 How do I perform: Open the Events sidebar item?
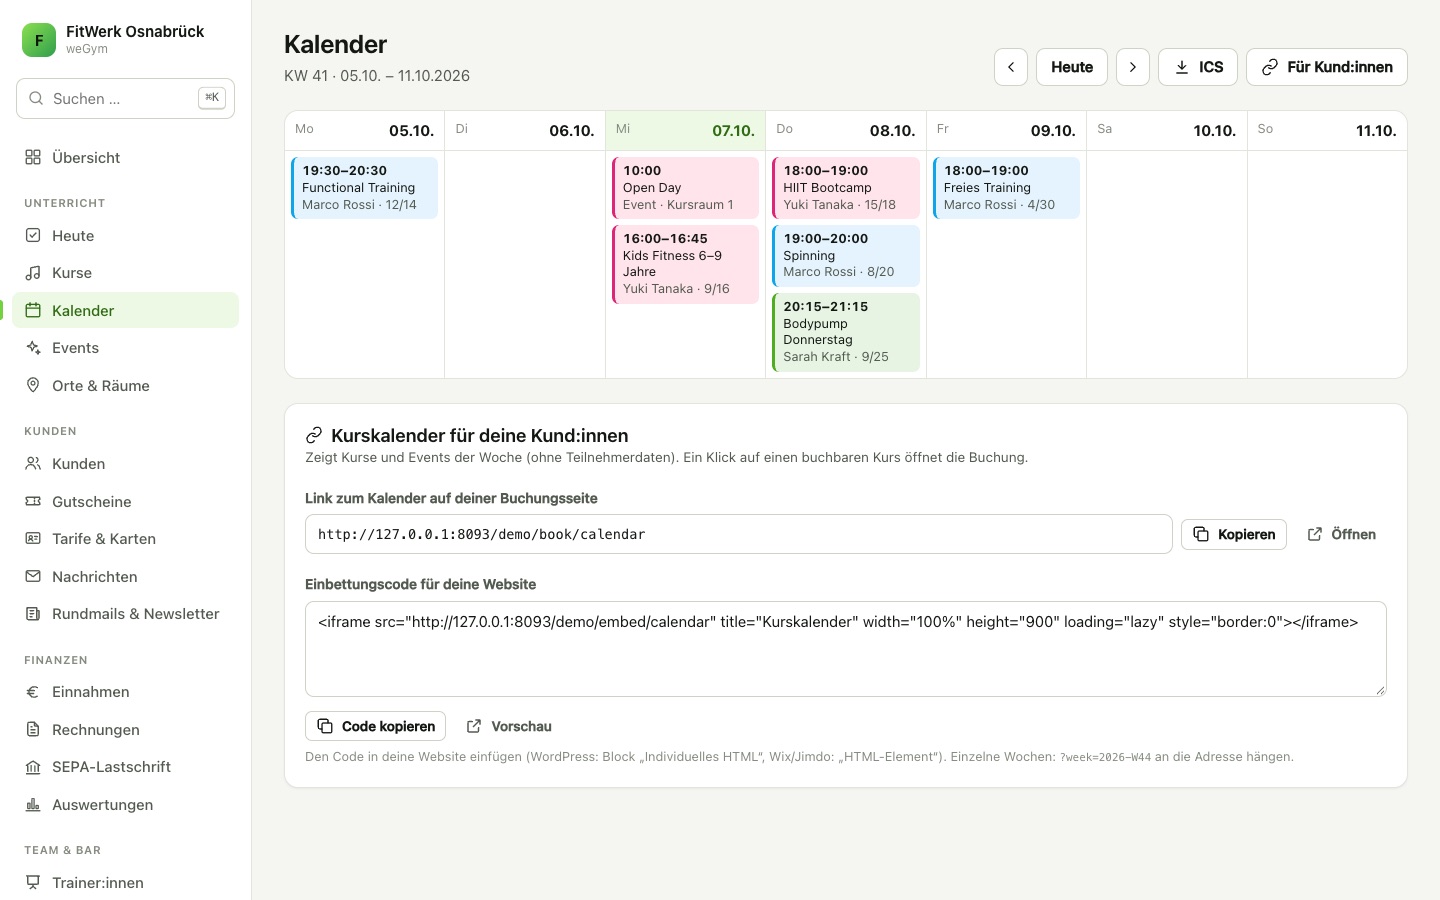click(x=125, y=347)
